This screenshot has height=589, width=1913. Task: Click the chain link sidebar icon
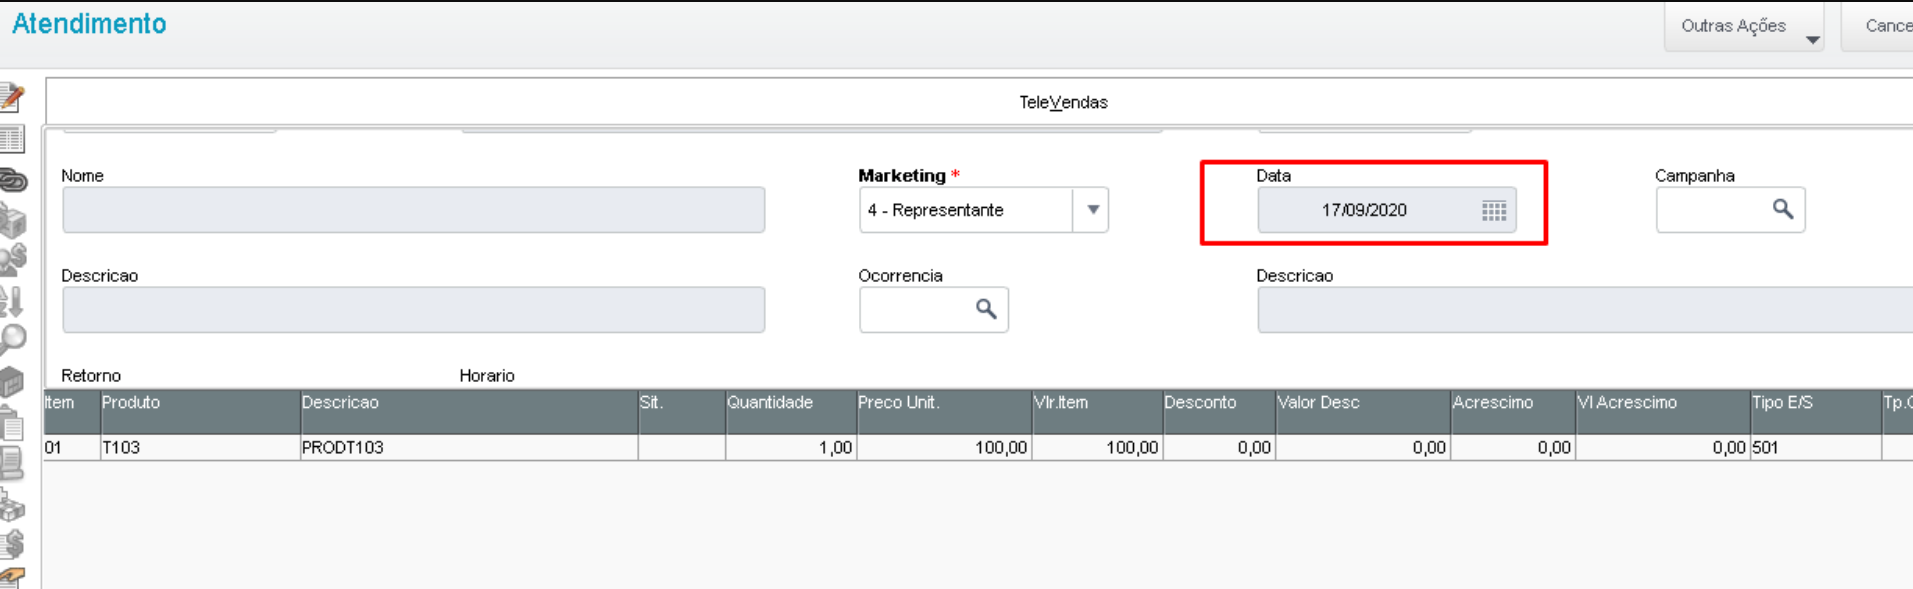pyautogui.click(x=13, y=180)
